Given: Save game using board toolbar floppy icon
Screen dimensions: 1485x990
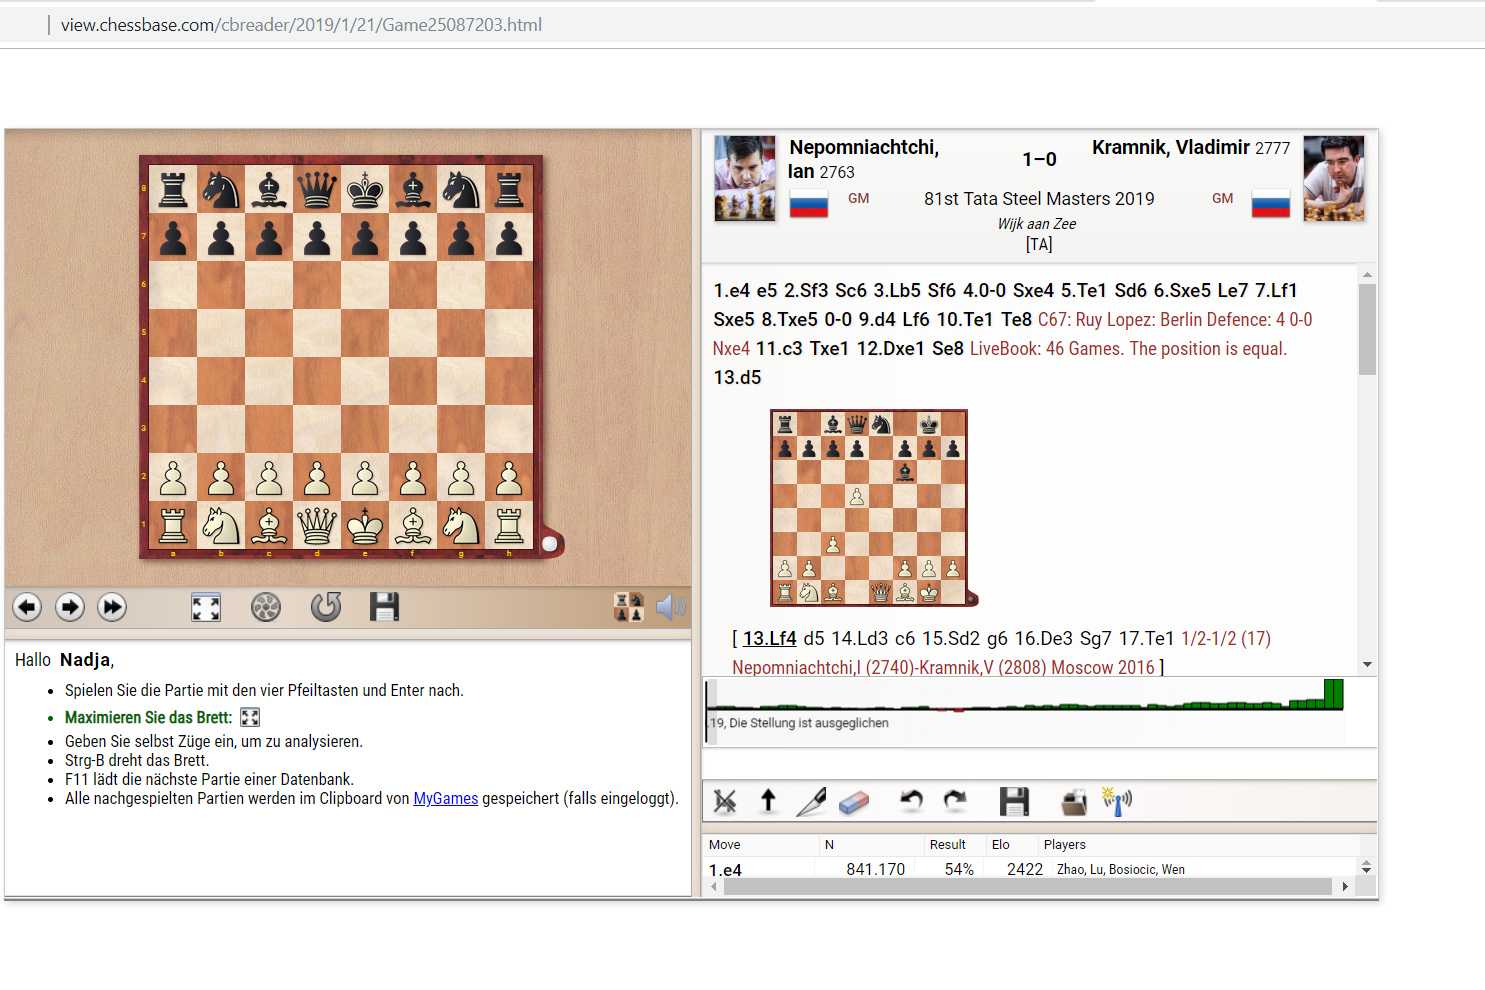Looking at the screenshot, I should pyautogui.click(x=384, y=606).
